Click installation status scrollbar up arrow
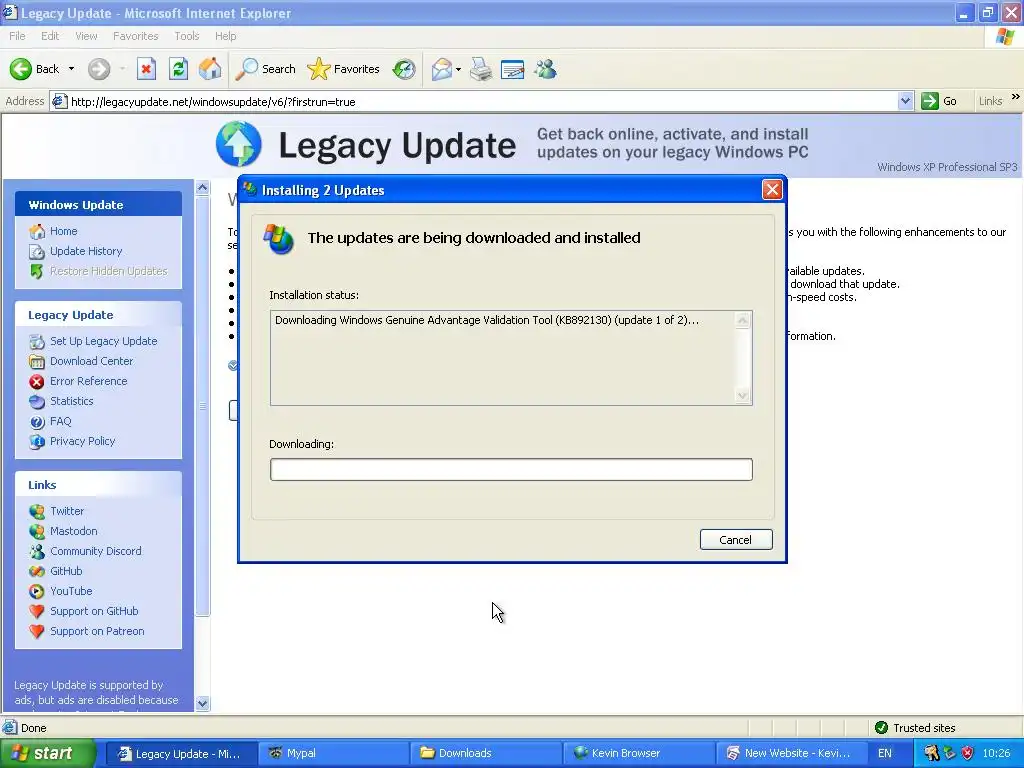The image size is (1024, 768). 743,320
